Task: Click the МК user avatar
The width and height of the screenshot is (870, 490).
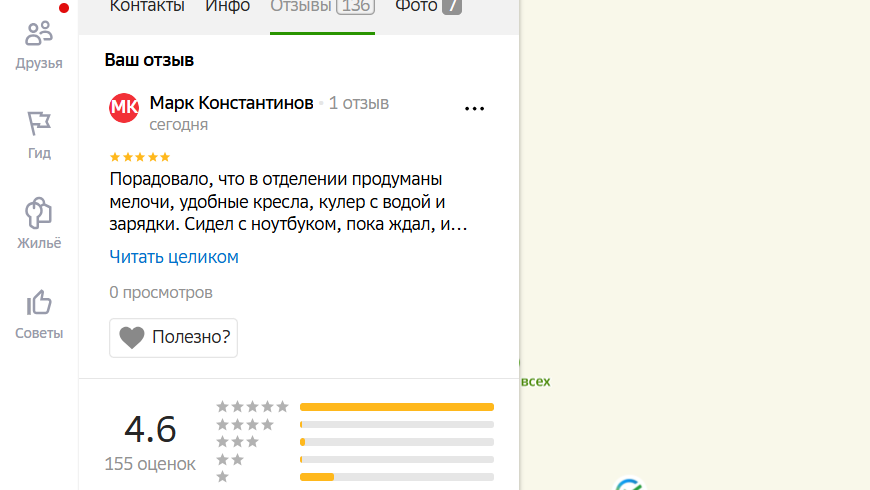Action: point(124,108)
